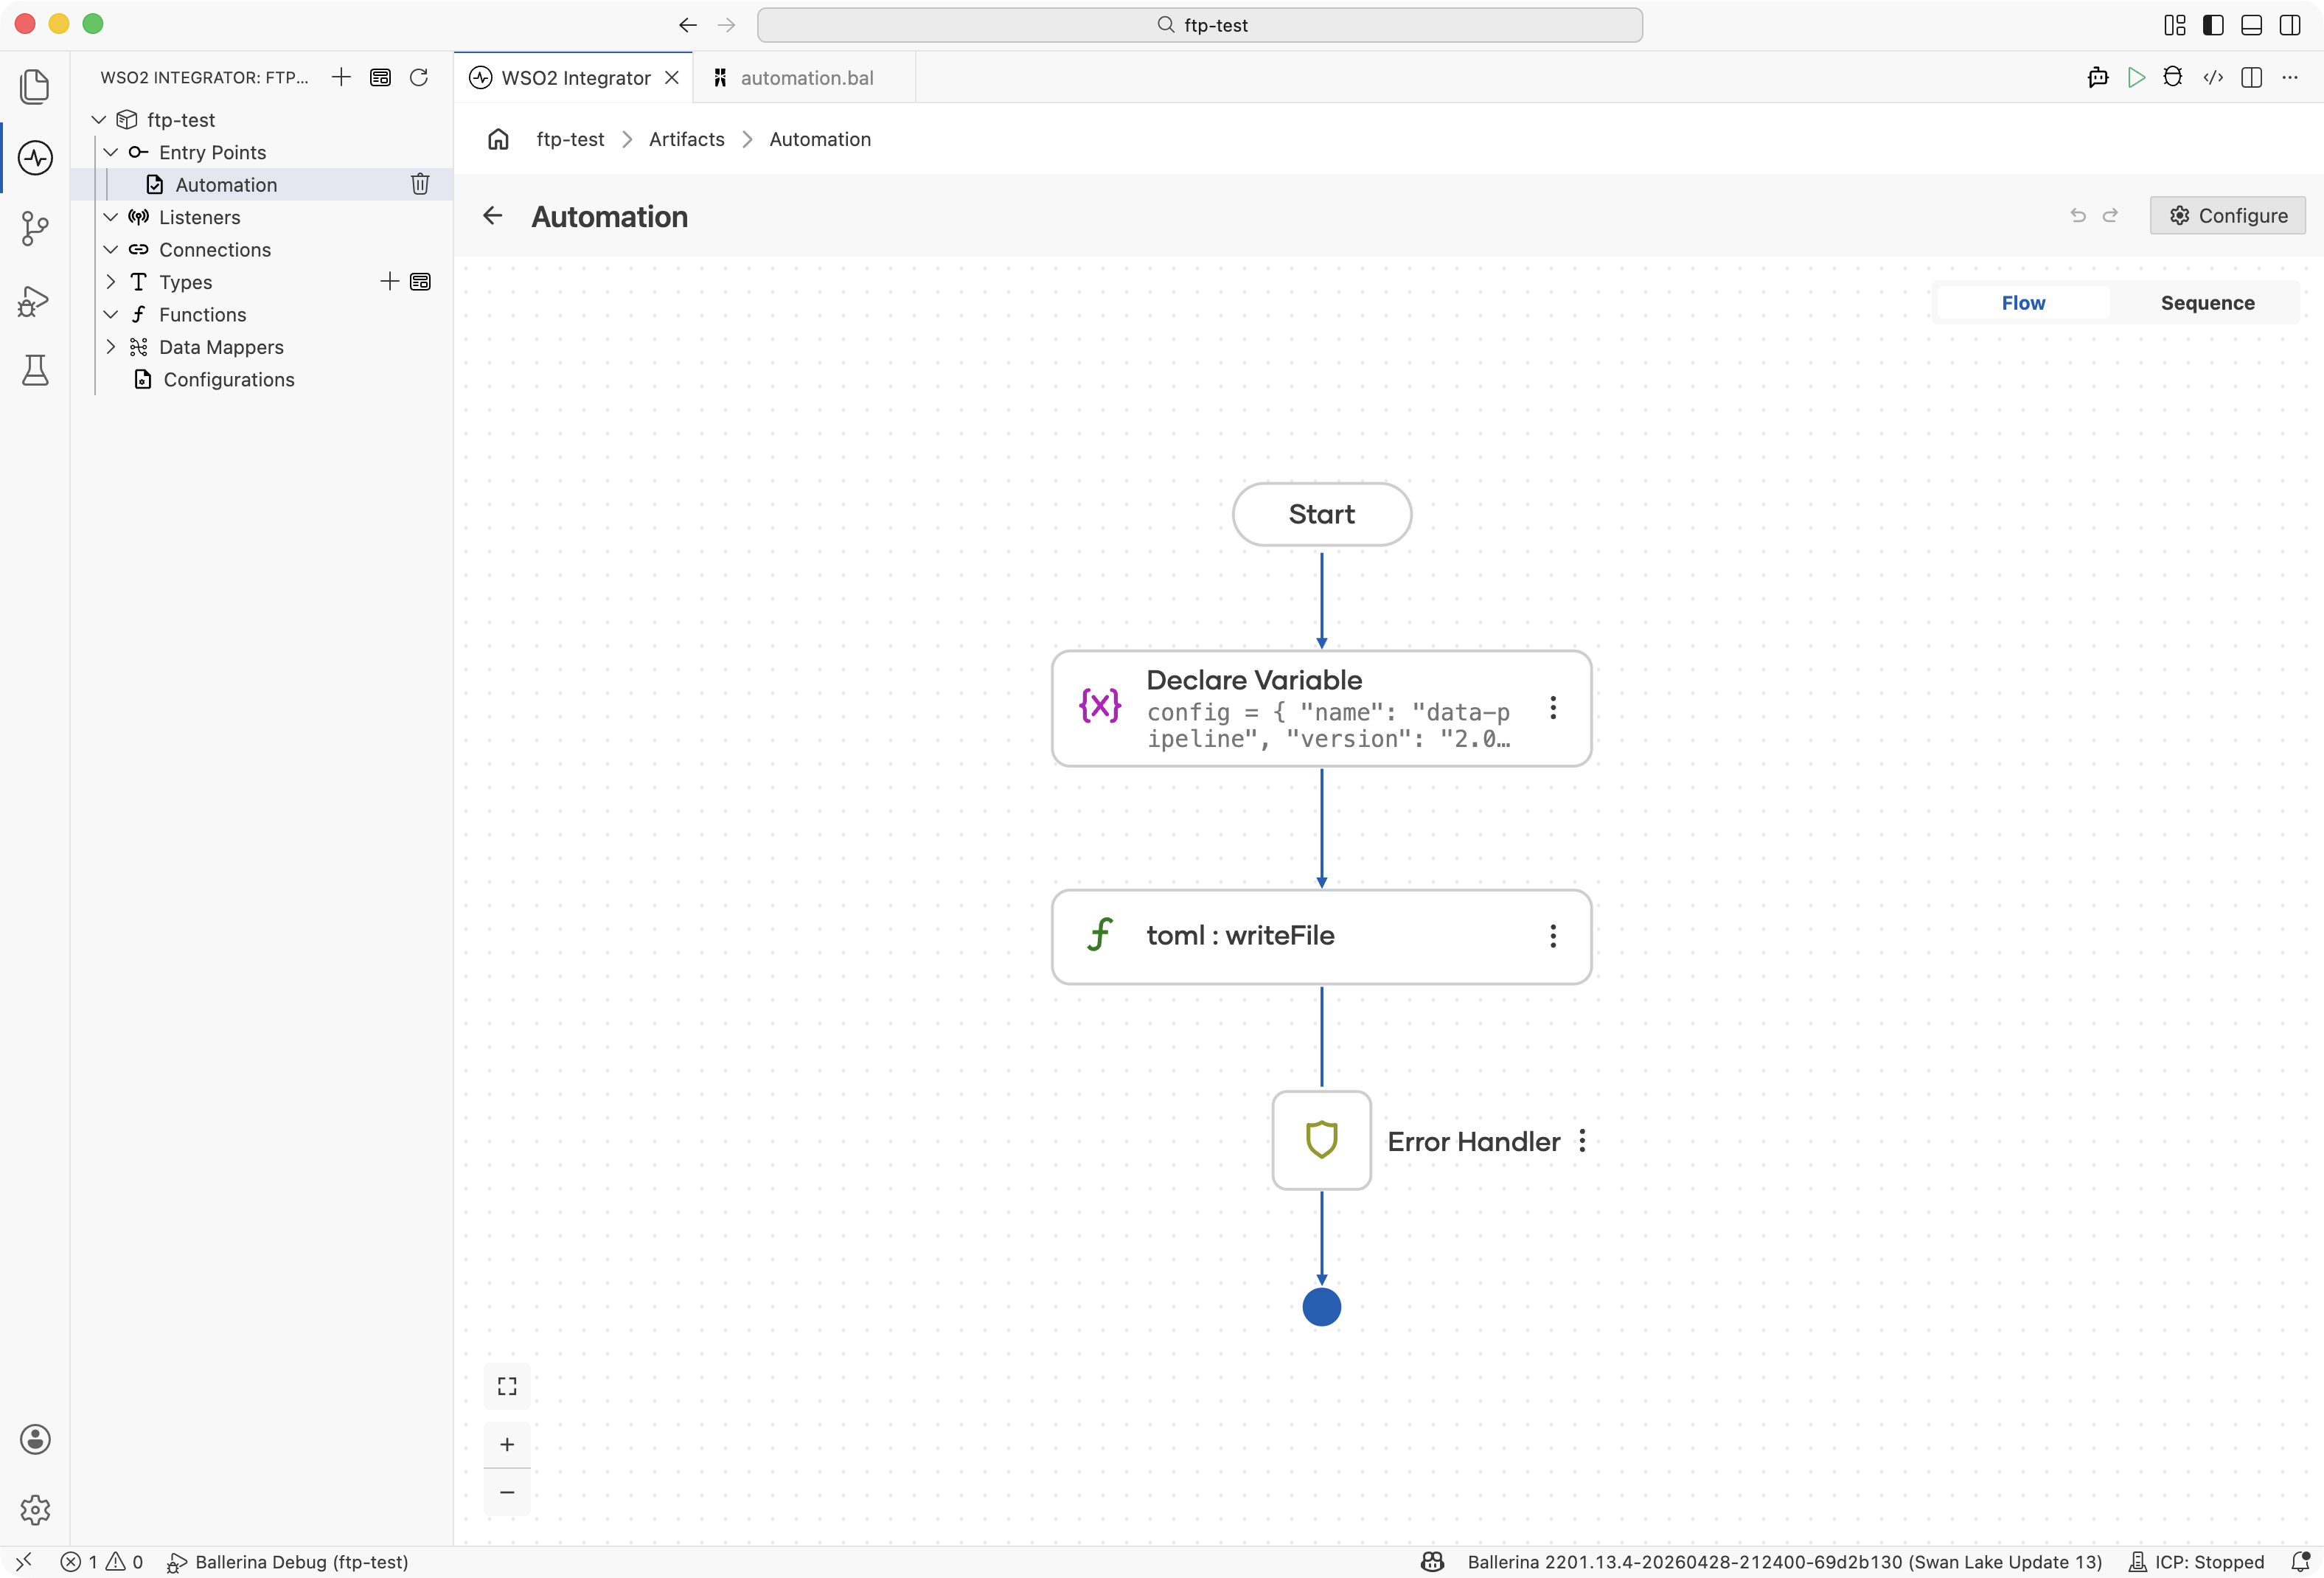
Task: Add a new type with plus icon
Action: click(x=390, y=282)
